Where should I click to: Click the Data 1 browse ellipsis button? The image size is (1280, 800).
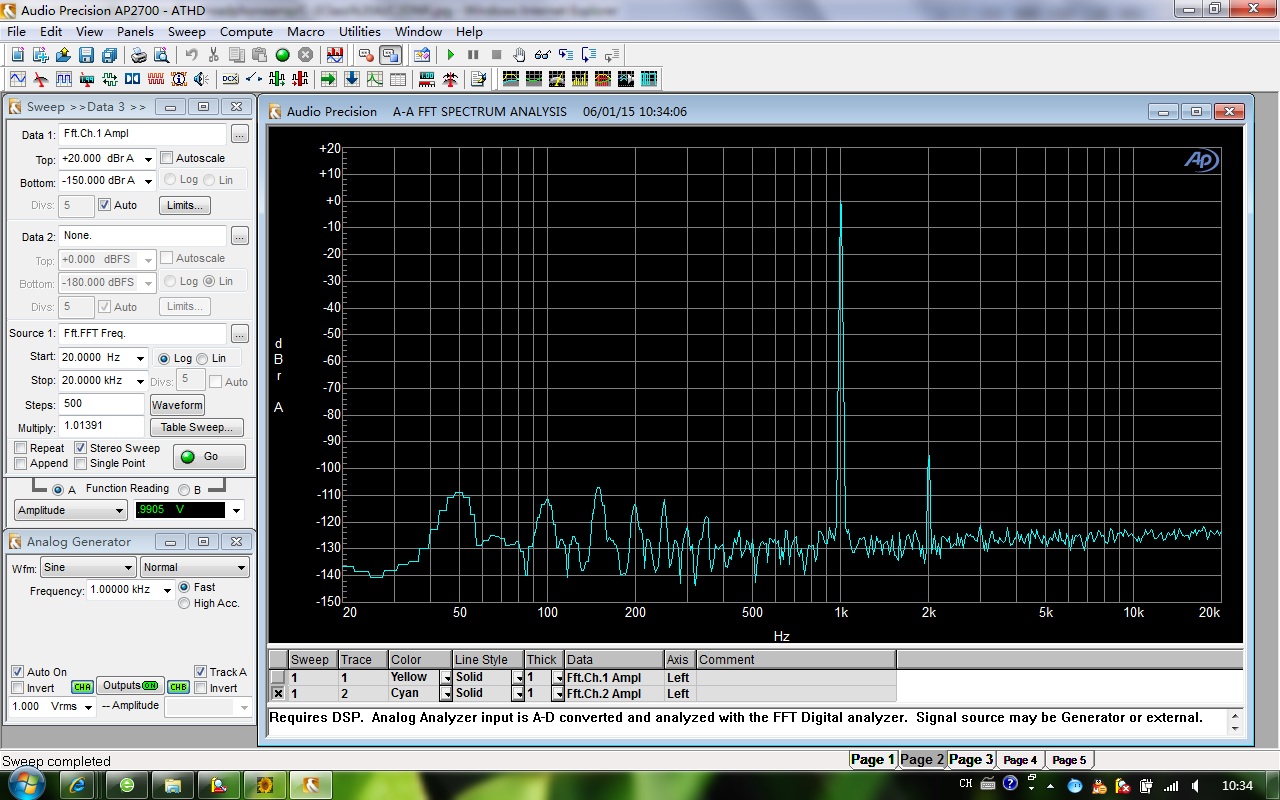239,134
